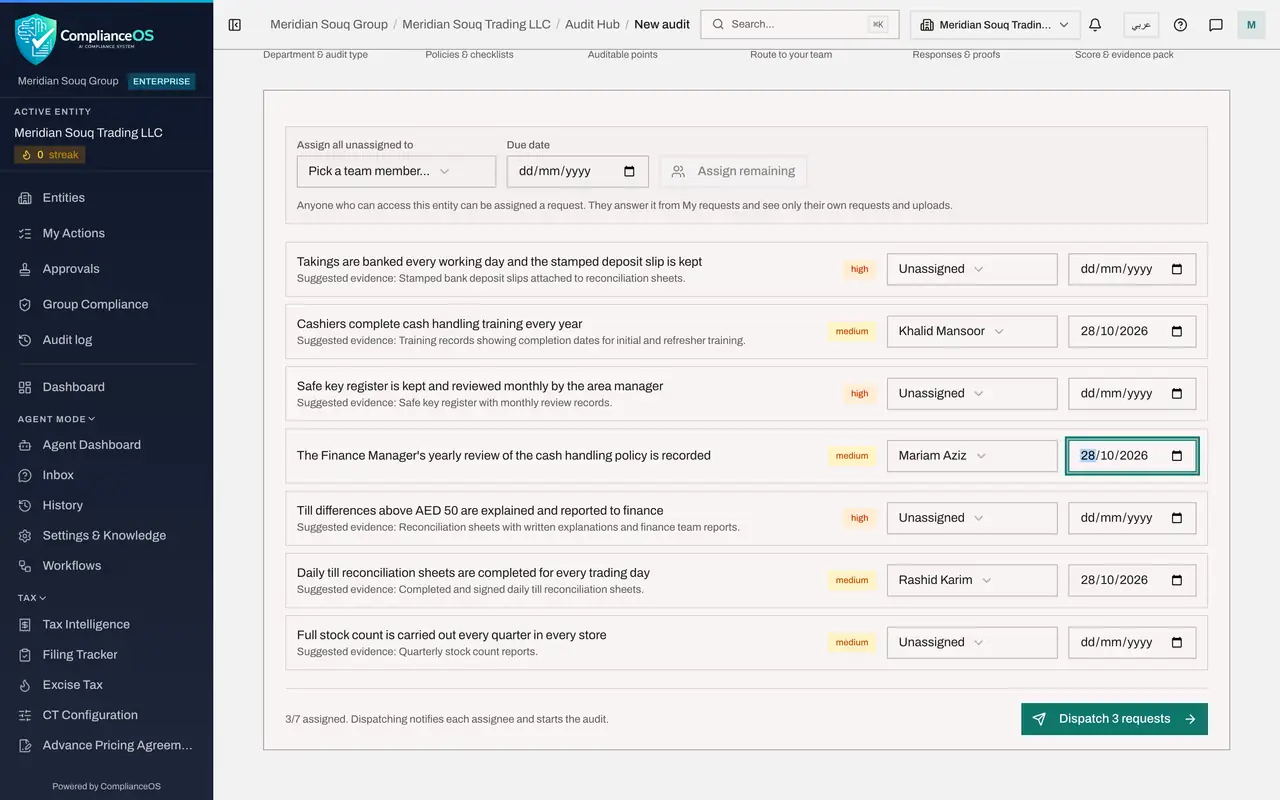The image size is (1280, 800).
Task: Open assignee dropdown for Full stock count row
Action: tap(972, 642)
